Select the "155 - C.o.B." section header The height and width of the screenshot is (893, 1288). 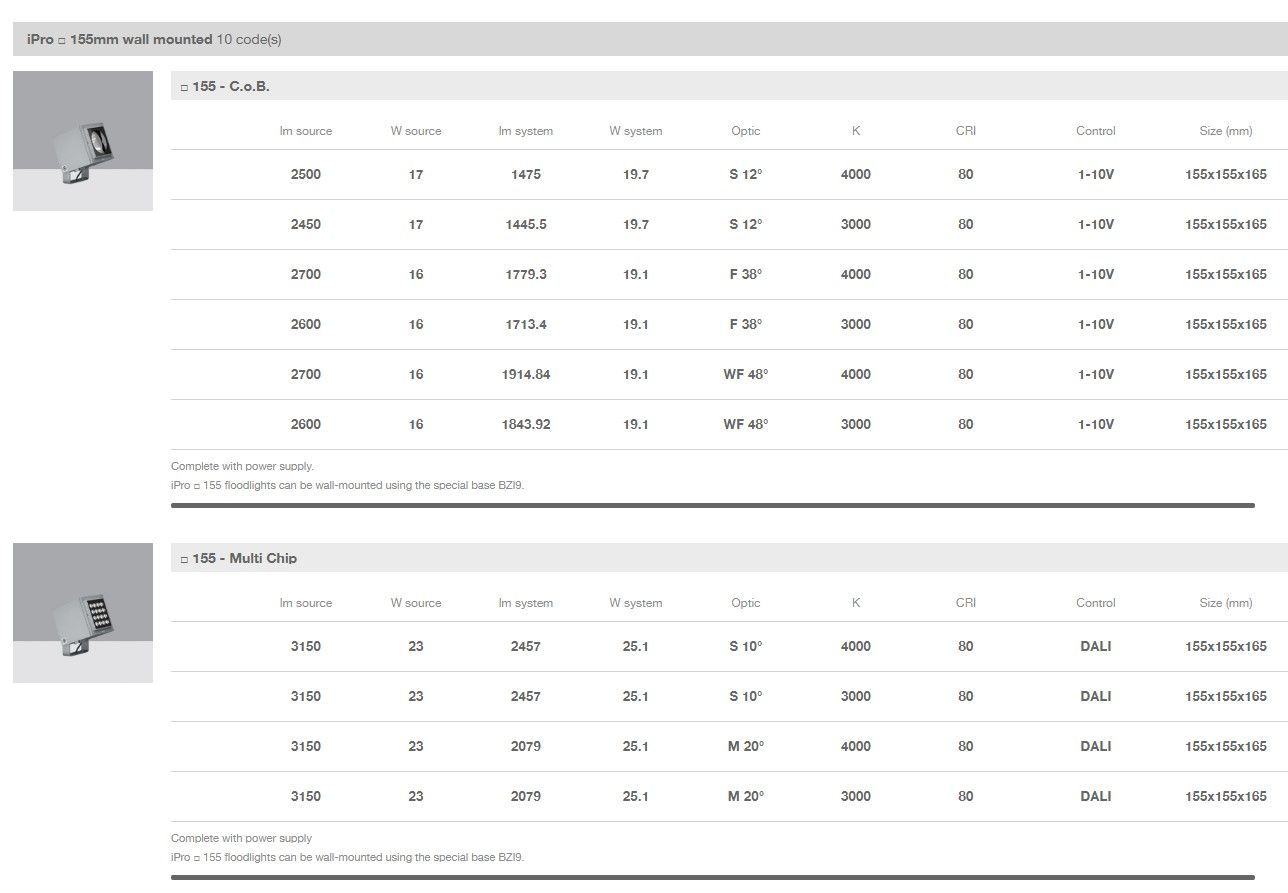pos(729,86)
